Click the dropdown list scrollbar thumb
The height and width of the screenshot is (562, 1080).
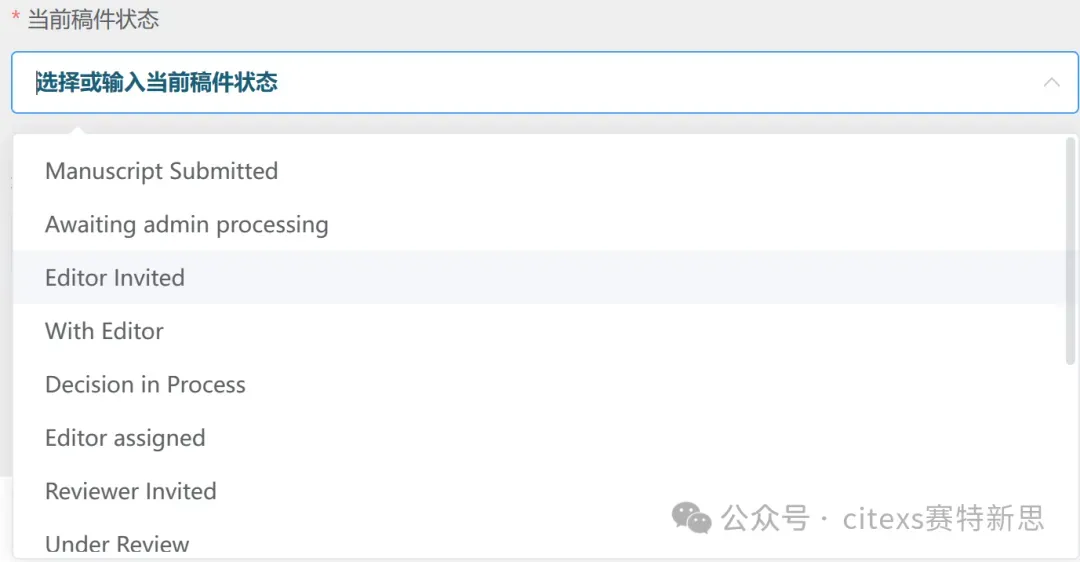pos(1070,251)
